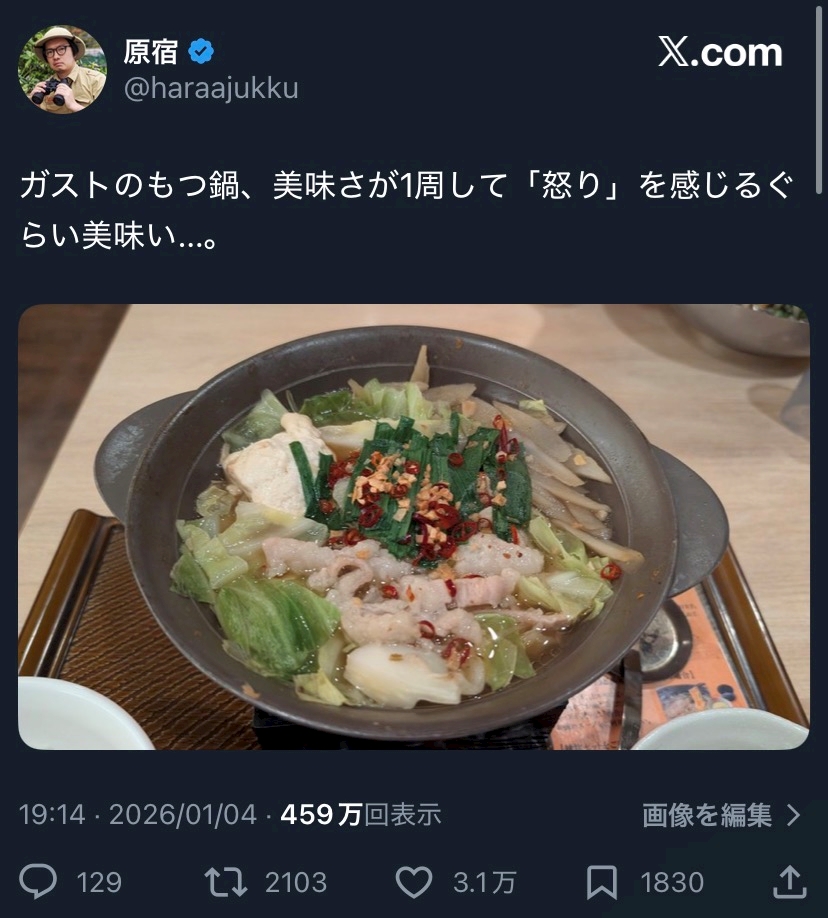Viewport: 828px width, 918px height.
Task: Open the 原宿 profile avatar
Action: 63,70
